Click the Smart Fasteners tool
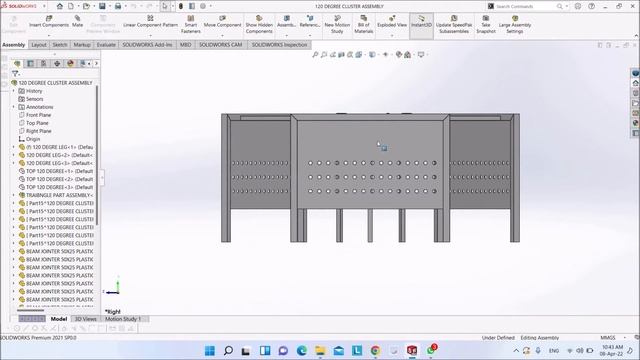This screenshot has height=360, width=640. (x=191, y=24)
